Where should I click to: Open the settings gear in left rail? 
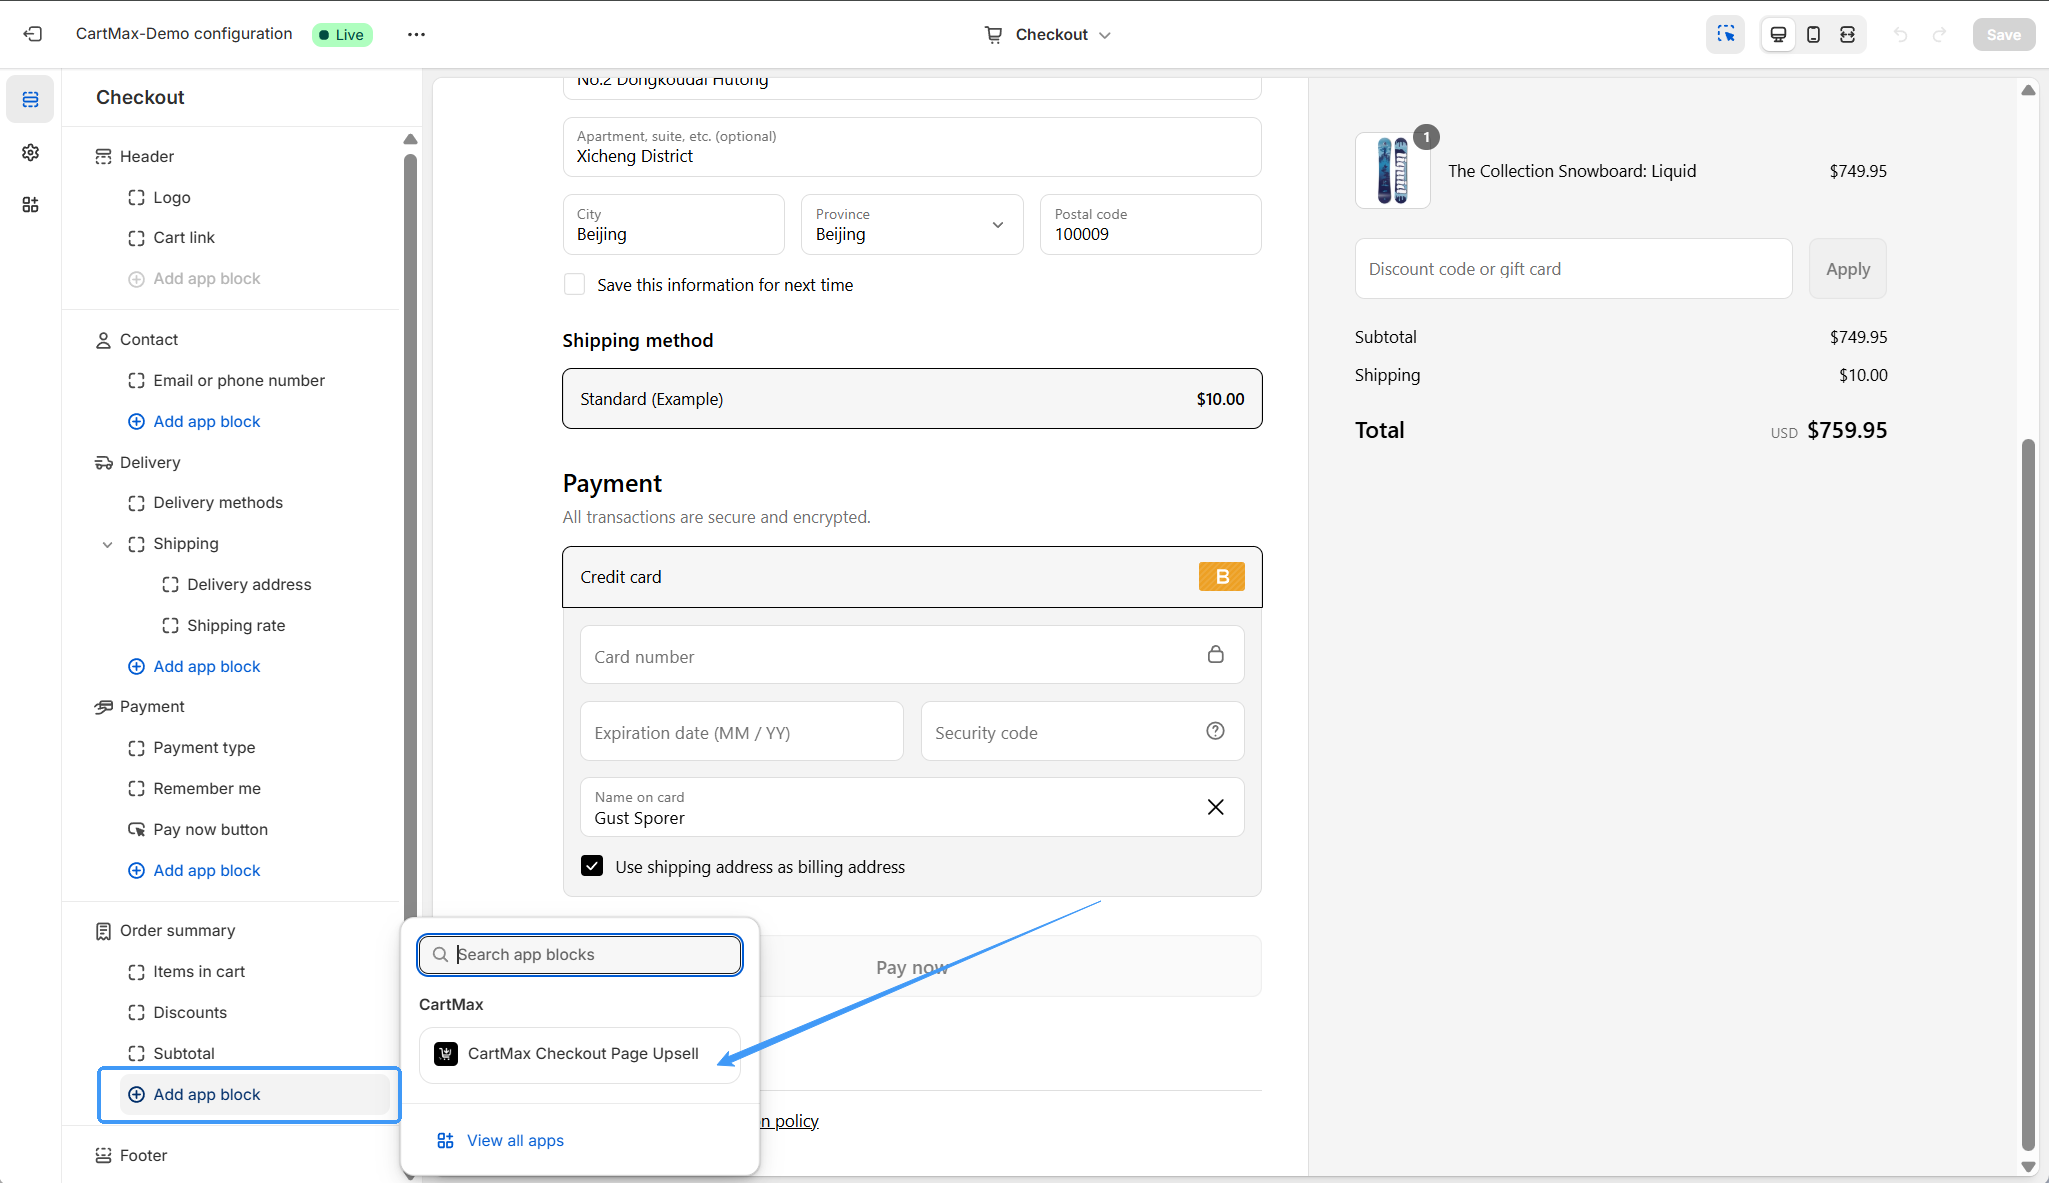(30, 152)
